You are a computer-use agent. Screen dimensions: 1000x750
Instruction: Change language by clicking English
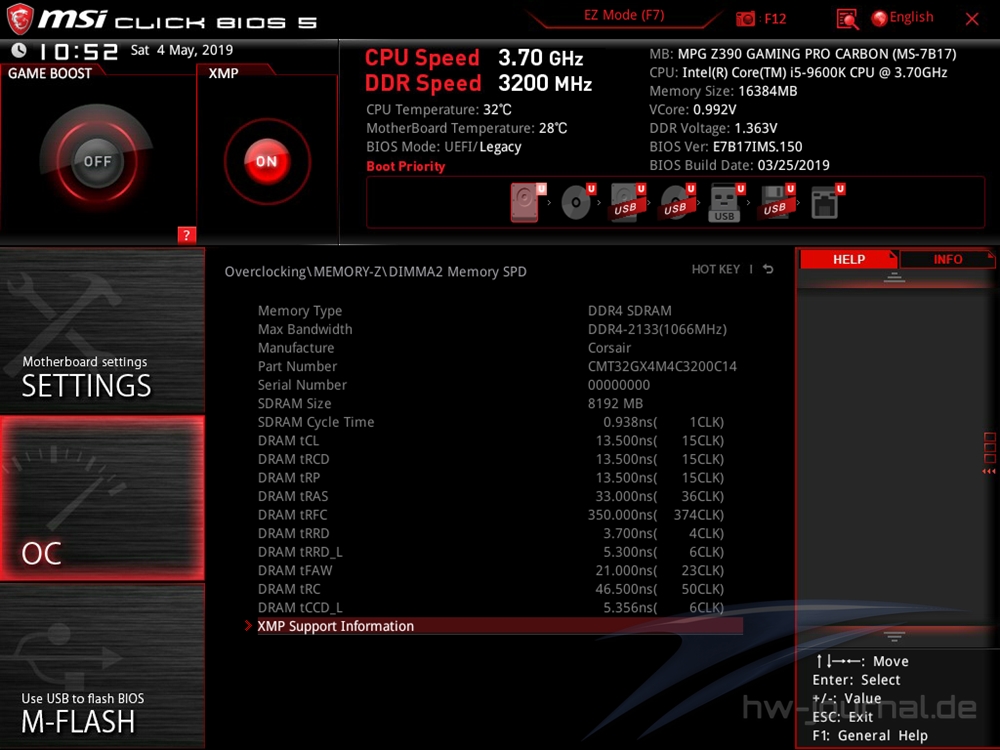(x=911, y=17)
